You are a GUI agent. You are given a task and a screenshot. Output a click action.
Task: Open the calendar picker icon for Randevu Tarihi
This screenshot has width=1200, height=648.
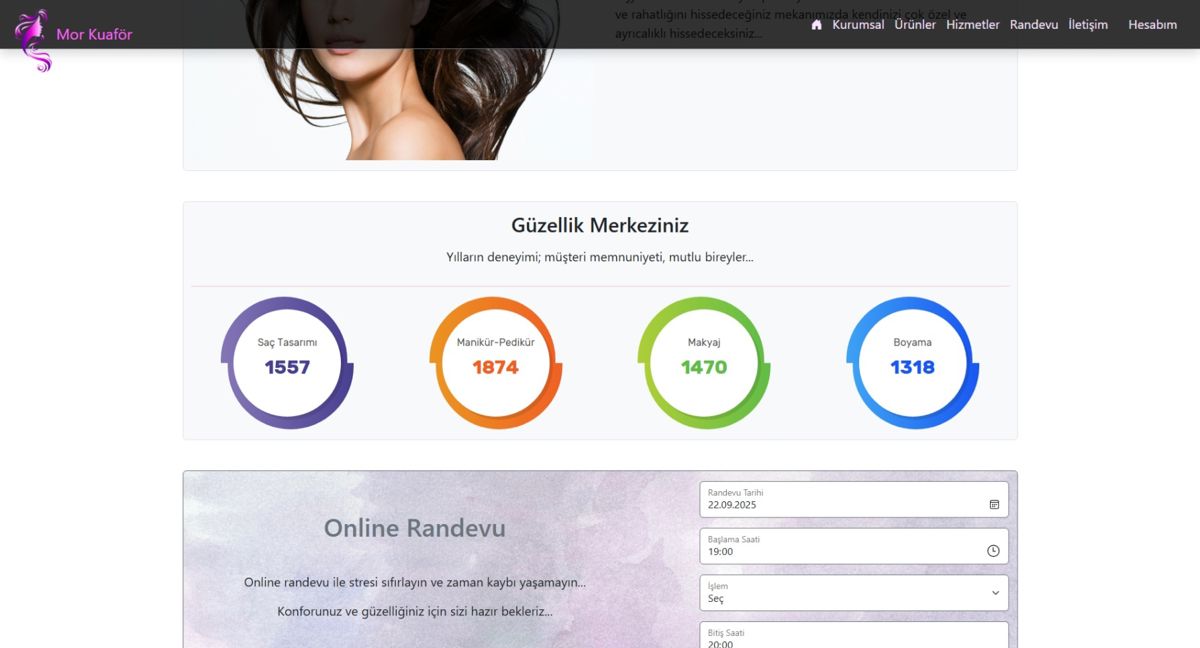click(994, 505)
